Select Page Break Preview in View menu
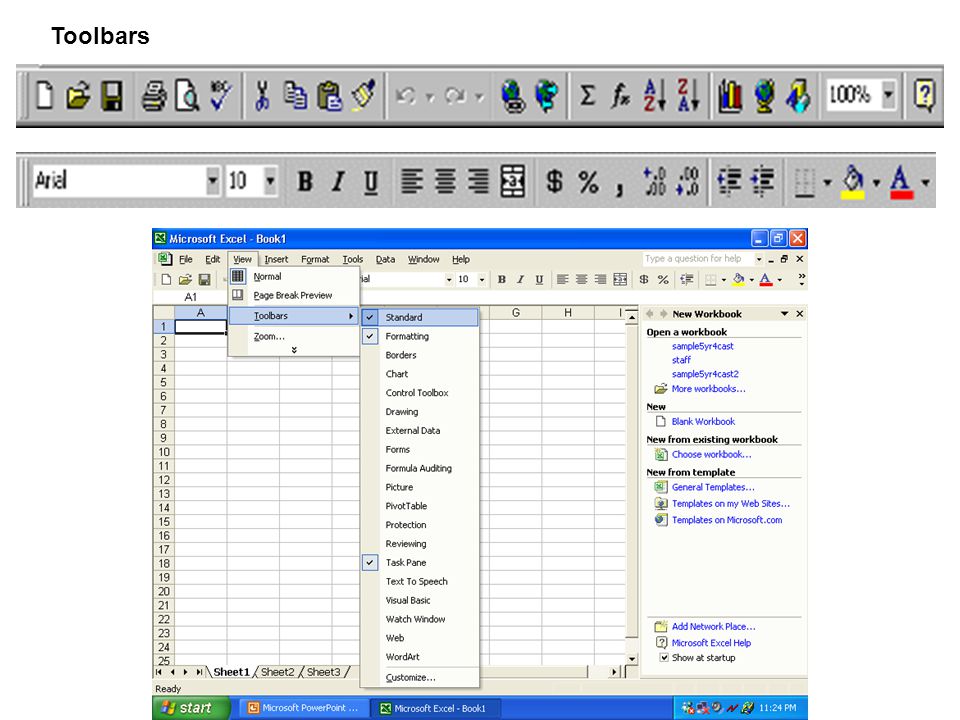Image resolution: width=960 pixels, height=720 pixels. [x=293, y=295]
